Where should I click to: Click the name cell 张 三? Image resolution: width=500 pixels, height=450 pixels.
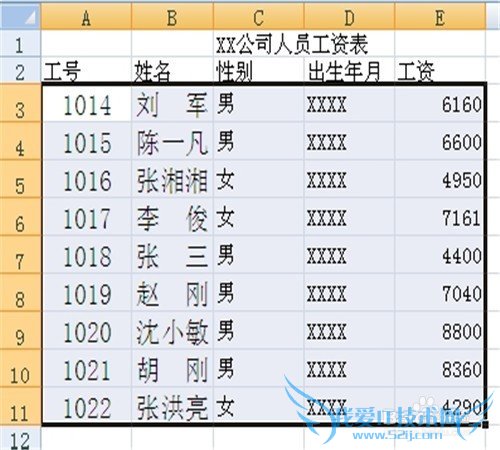[x=172, y=255]
